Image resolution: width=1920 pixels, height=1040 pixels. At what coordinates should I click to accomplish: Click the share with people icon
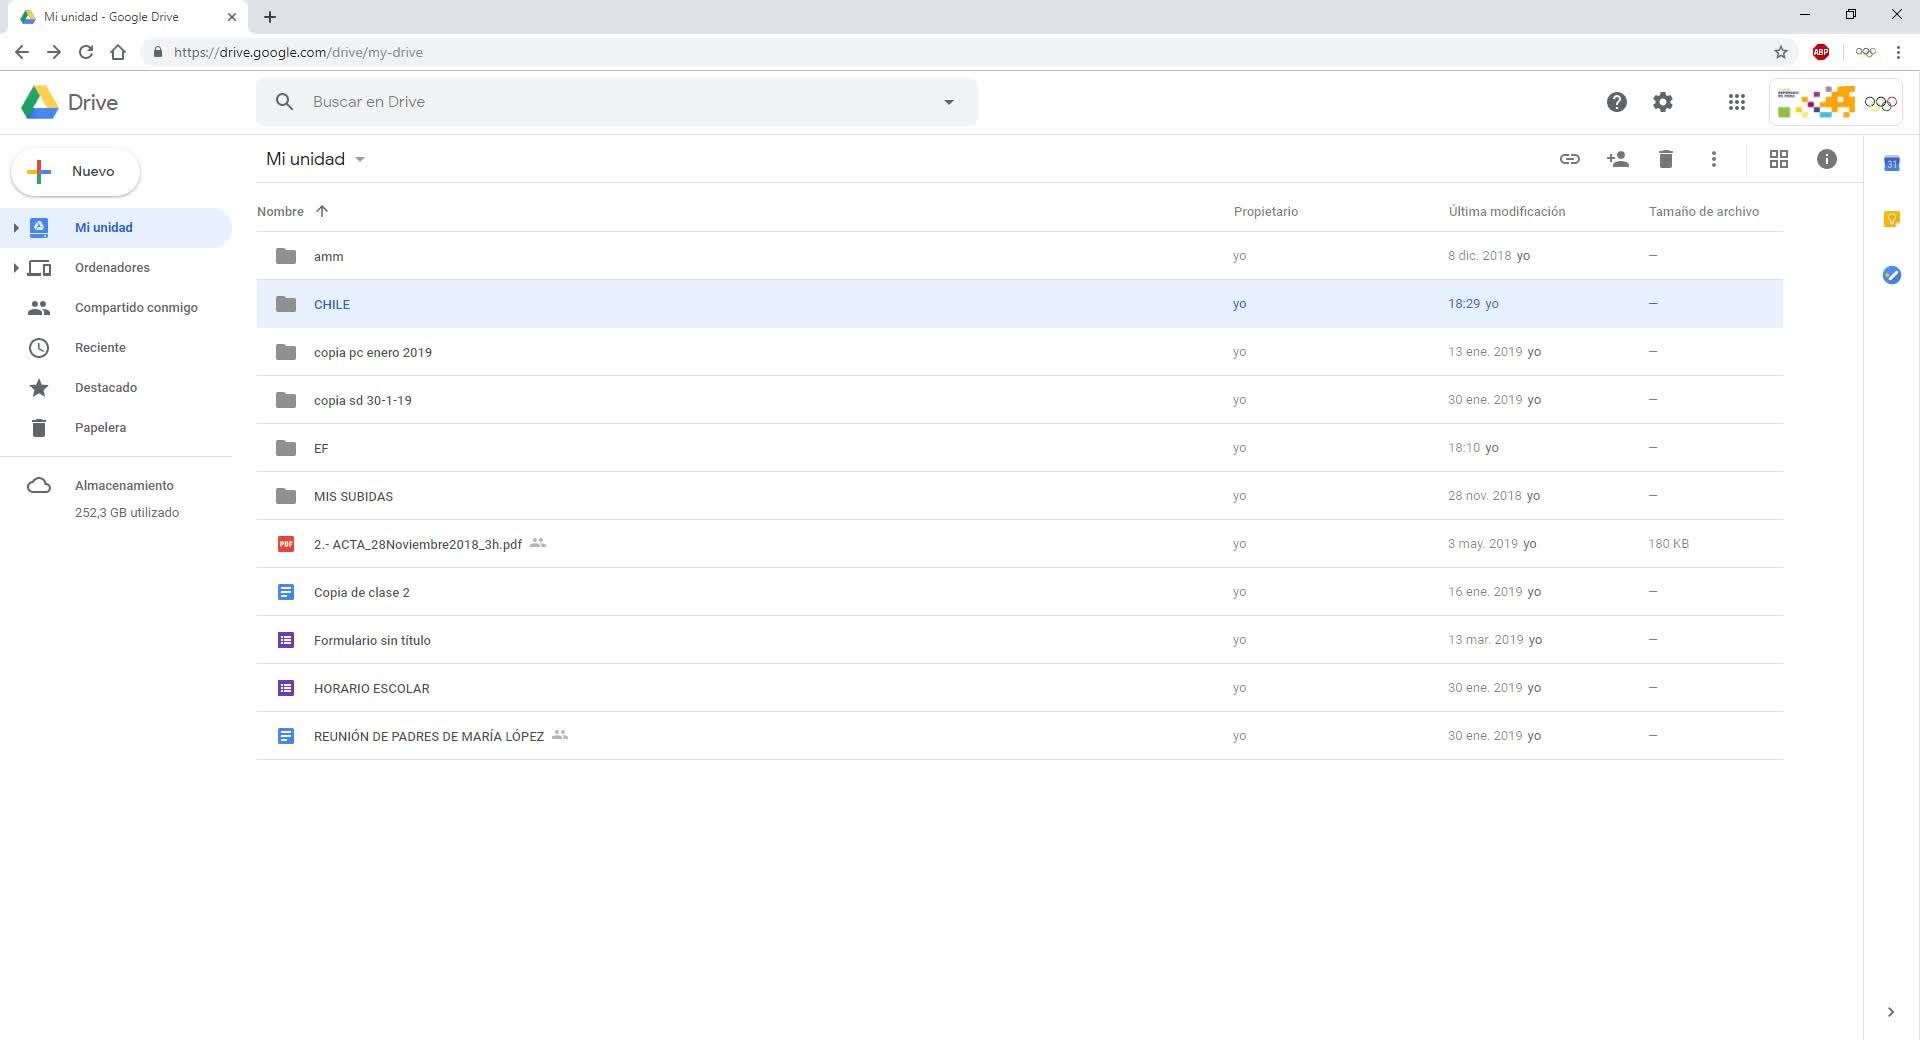pos(1617,159)
